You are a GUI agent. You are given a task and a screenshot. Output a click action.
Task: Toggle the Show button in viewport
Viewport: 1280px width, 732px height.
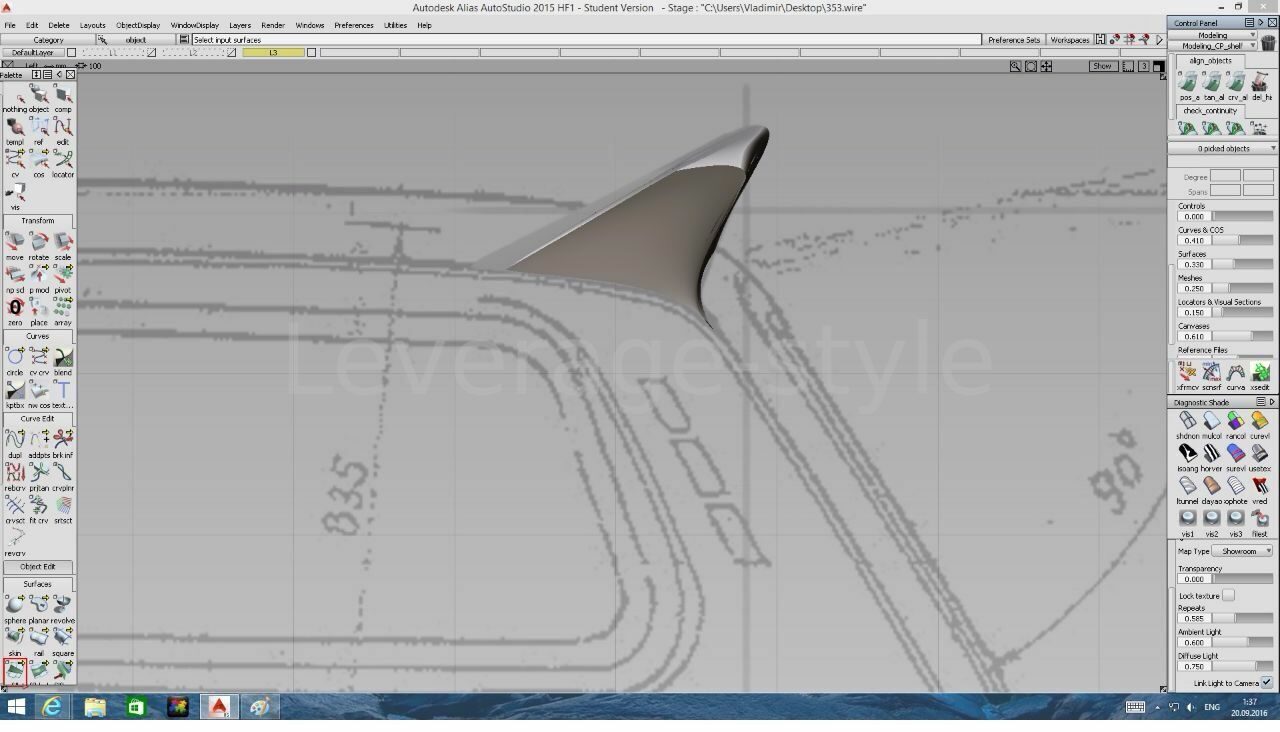[1102, 66]
